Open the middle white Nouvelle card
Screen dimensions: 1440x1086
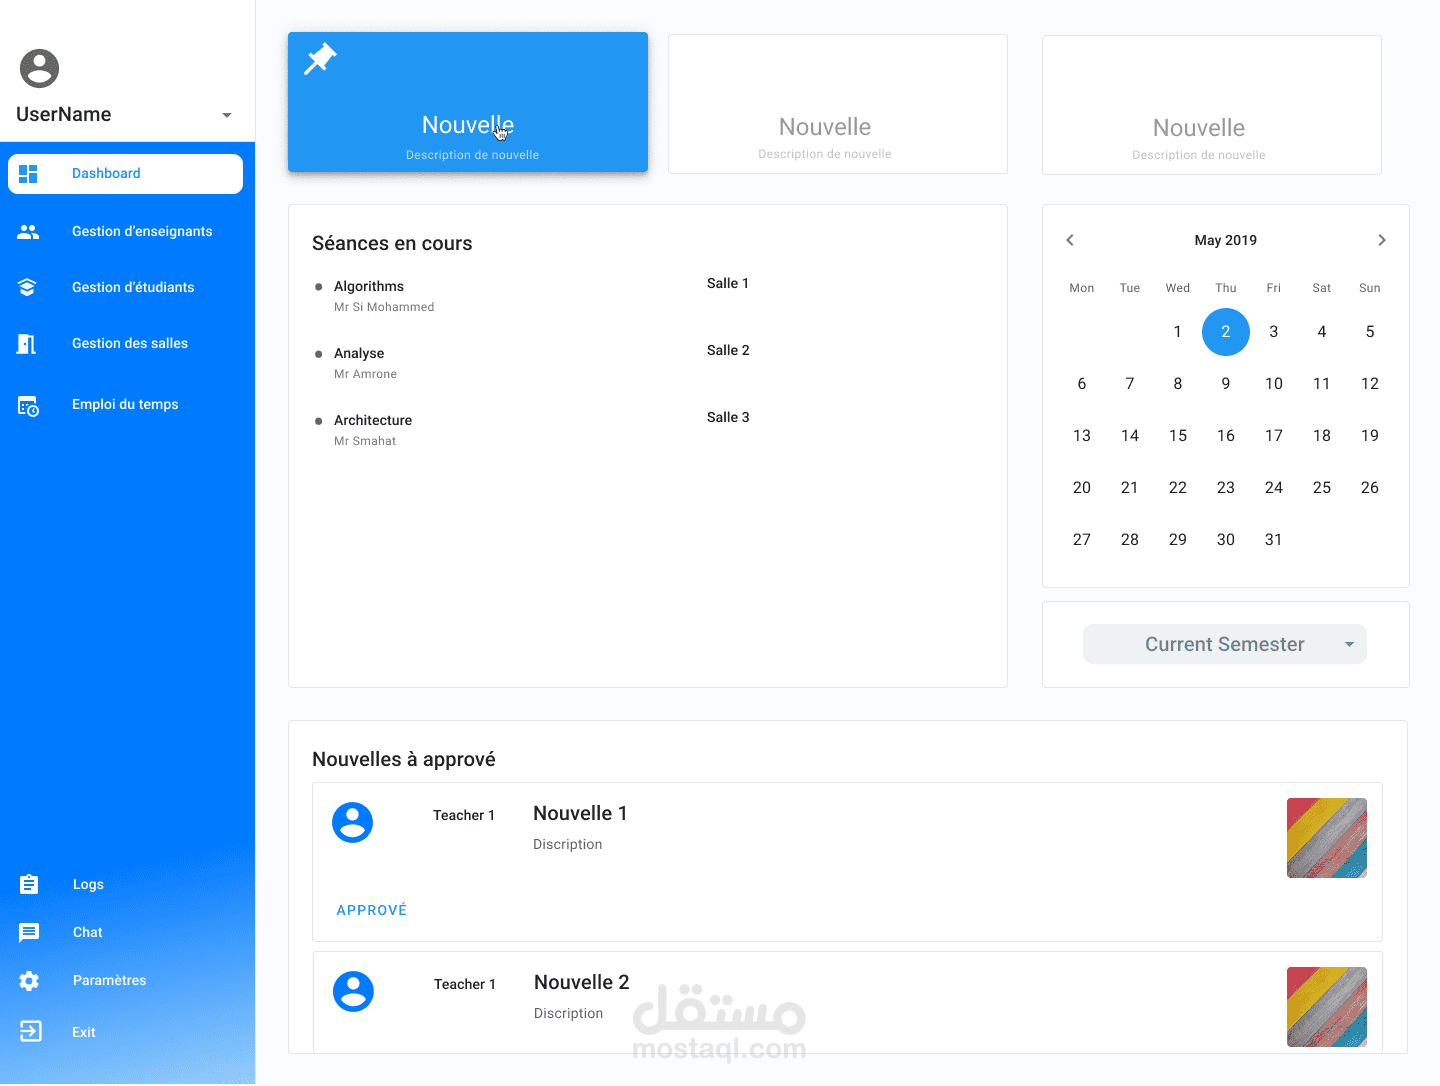(838, 104)
